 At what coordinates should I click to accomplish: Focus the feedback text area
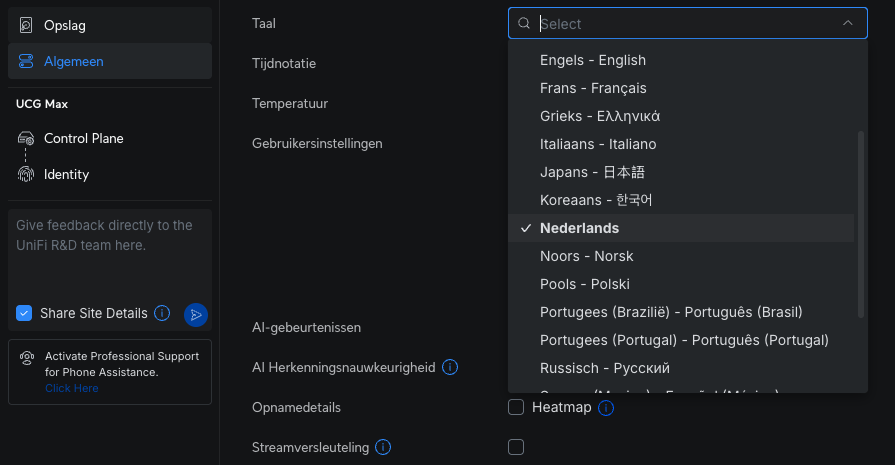click(109, 250)
